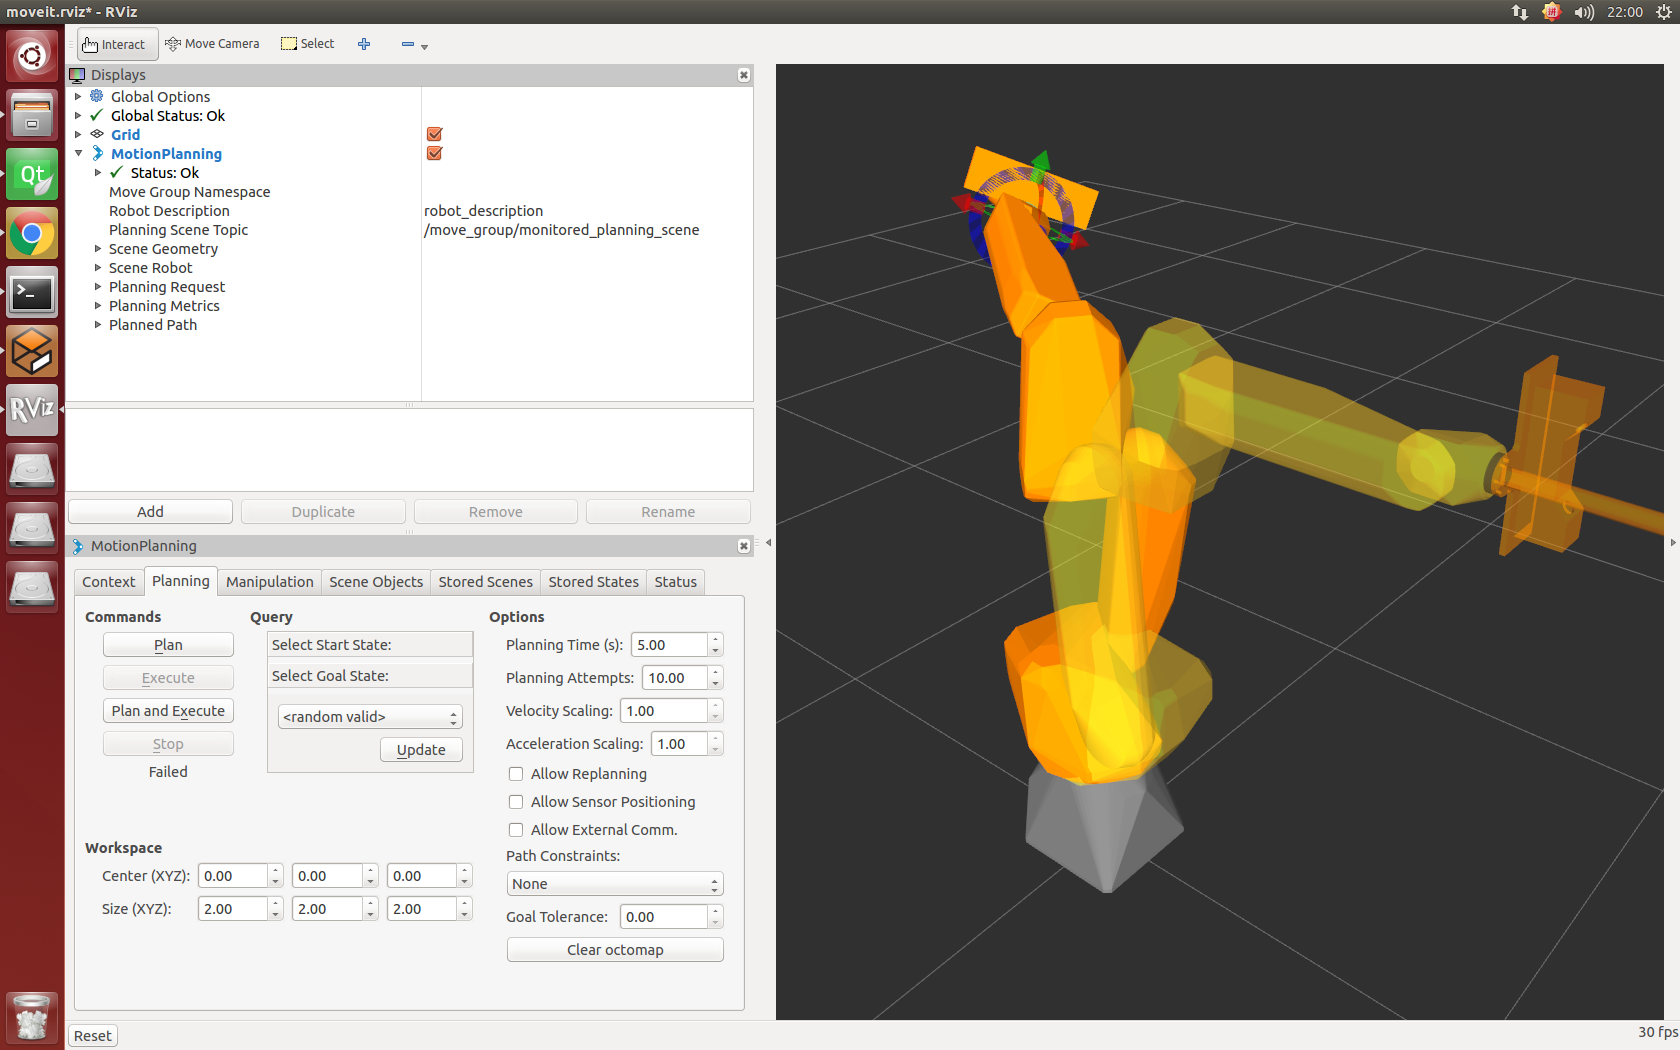The height and width of the screenshot is (1050, 1680).
Task: Click the RViz dock icon
Action: pos(32,410)
